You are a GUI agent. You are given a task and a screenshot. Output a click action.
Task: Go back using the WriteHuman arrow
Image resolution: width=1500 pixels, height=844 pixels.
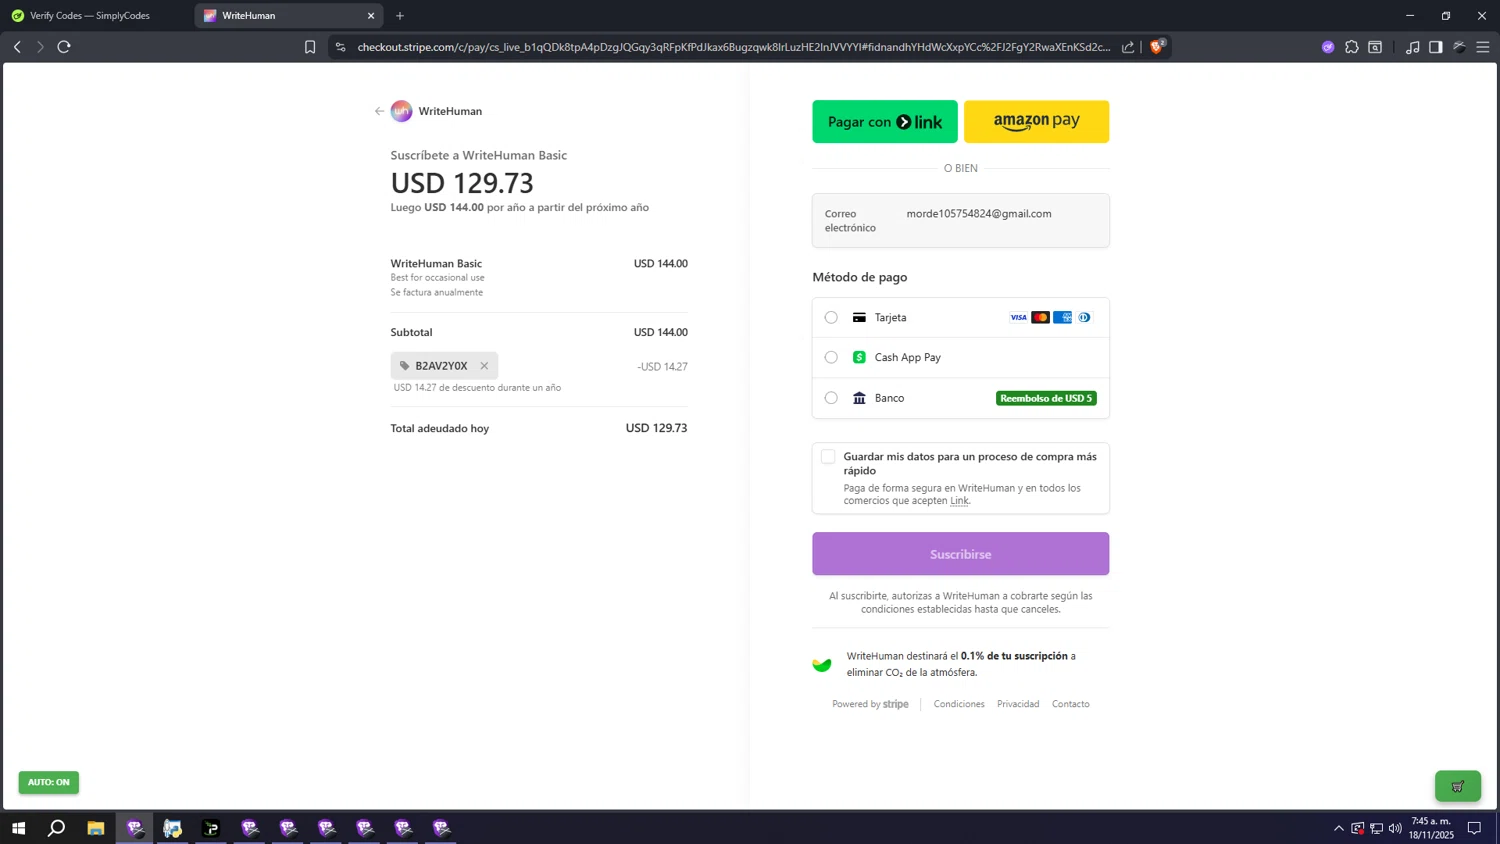point(379,111)
